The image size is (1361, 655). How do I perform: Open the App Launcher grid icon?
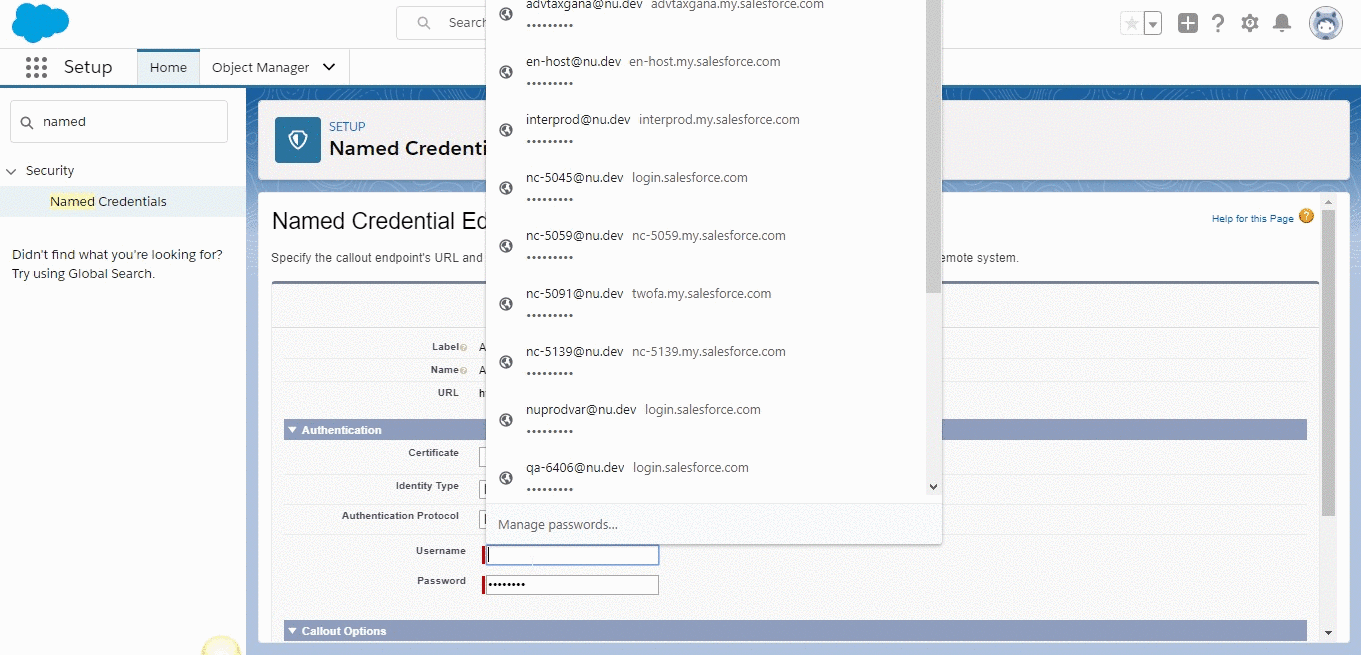(x=37, y=67)
